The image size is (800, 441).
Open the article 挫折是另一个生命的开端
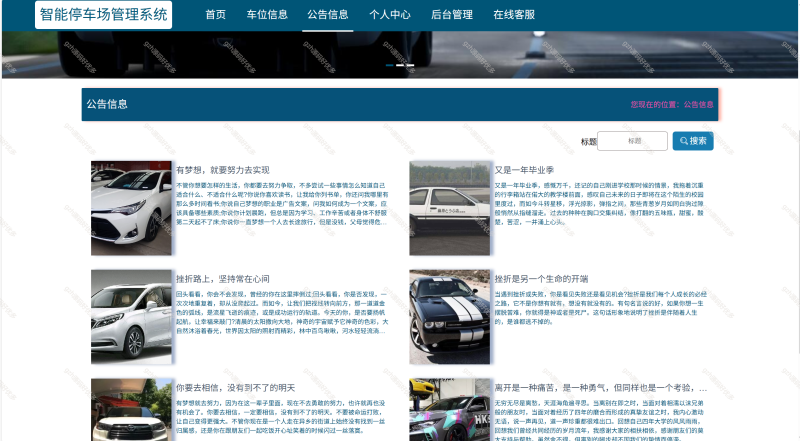(548, 278)
